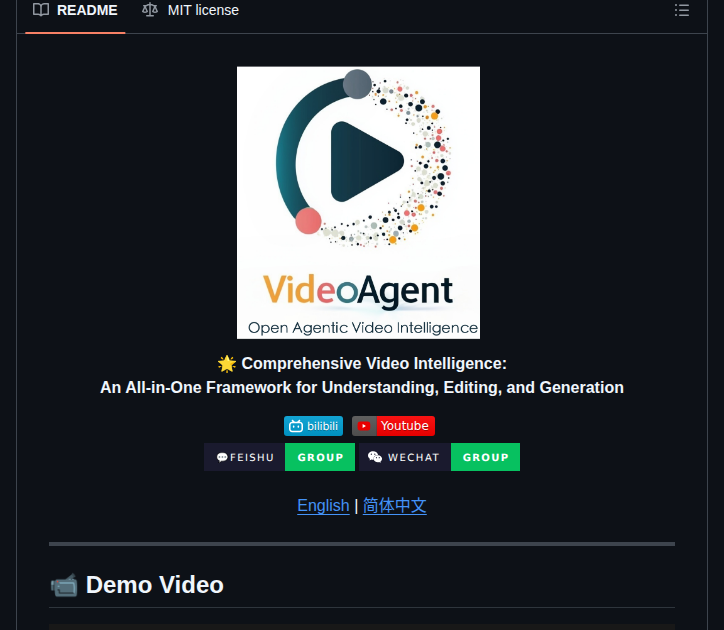The image size is (724, 630).
Task: Select the 简体中文 language link
Action: tap(395, 506)
